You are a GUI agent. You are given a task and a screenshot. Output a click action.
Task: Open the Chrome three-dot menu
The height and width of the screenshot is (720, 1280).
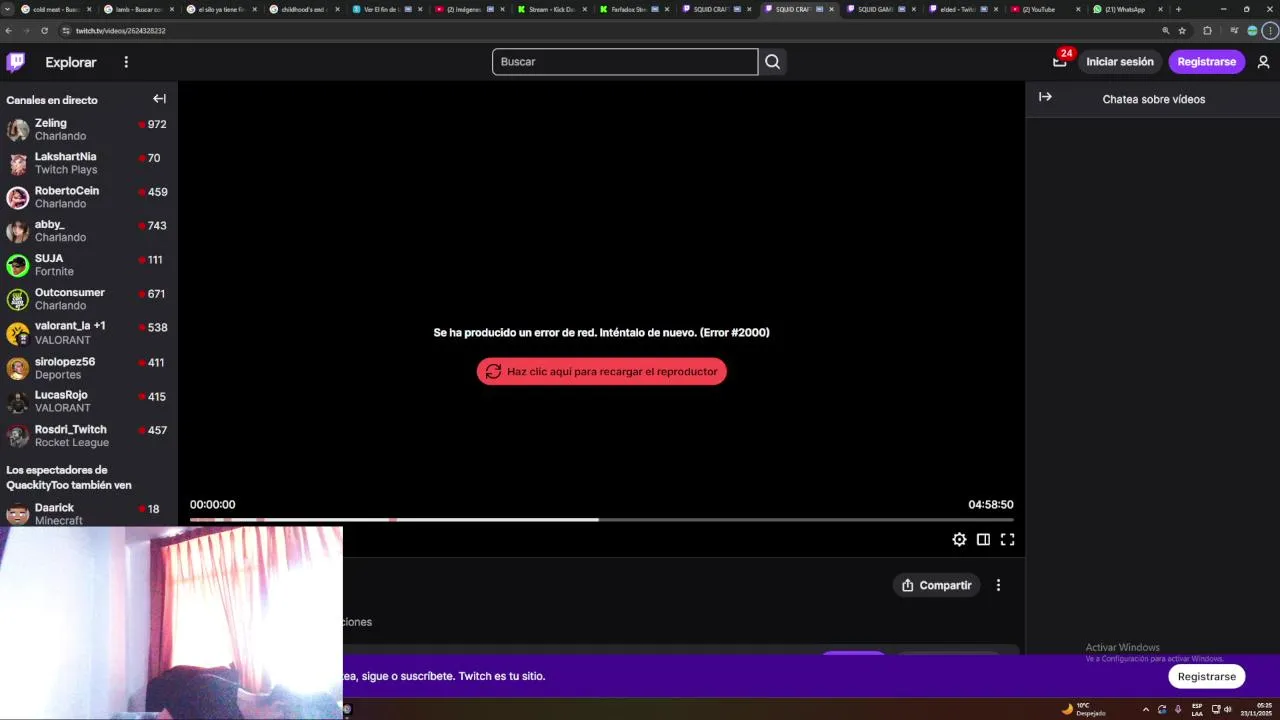1269,31
